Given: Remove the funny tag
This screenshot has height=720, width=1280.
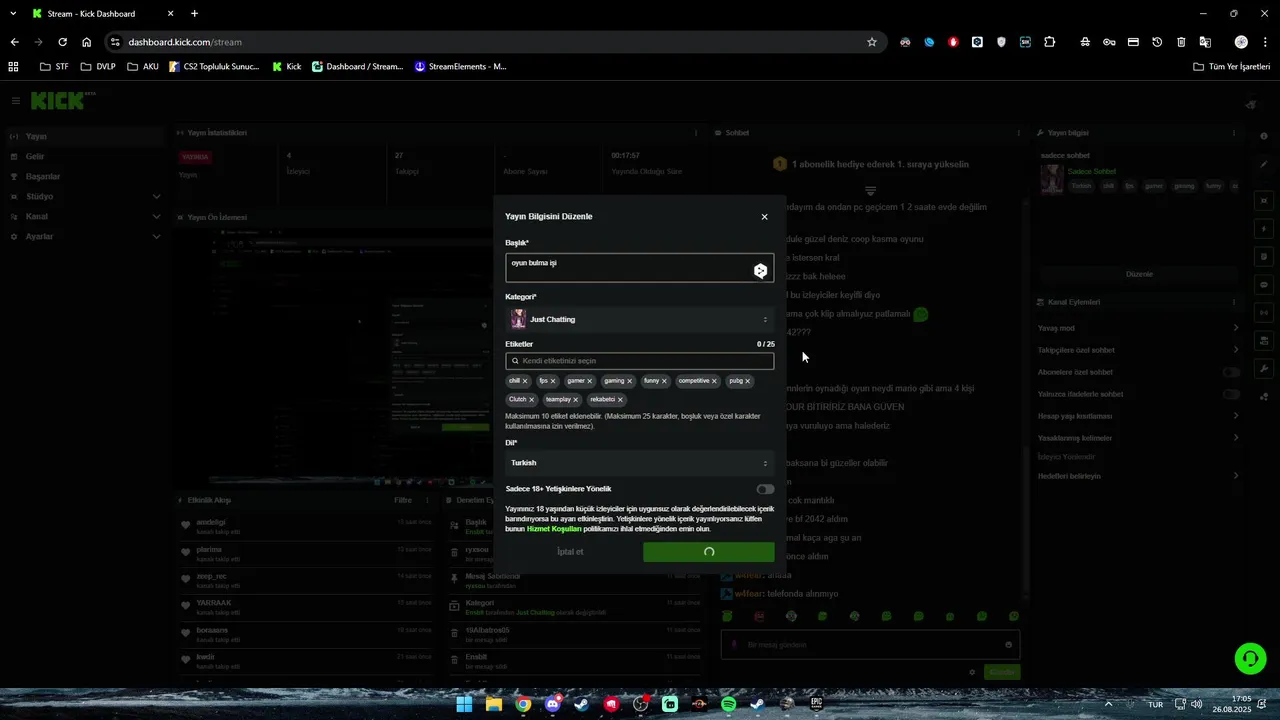Looking at the screenshot, I should click(664, 381).
